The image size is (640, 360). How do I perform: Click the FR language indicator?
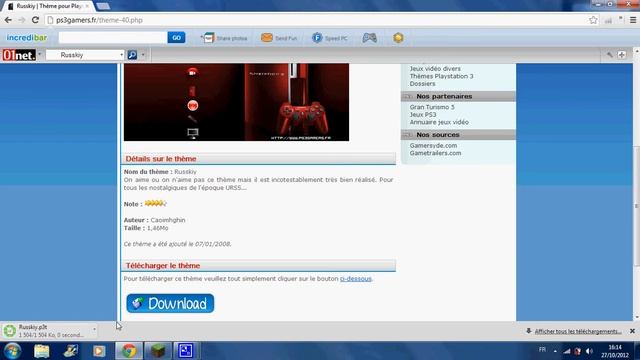[x=542, y=350]
